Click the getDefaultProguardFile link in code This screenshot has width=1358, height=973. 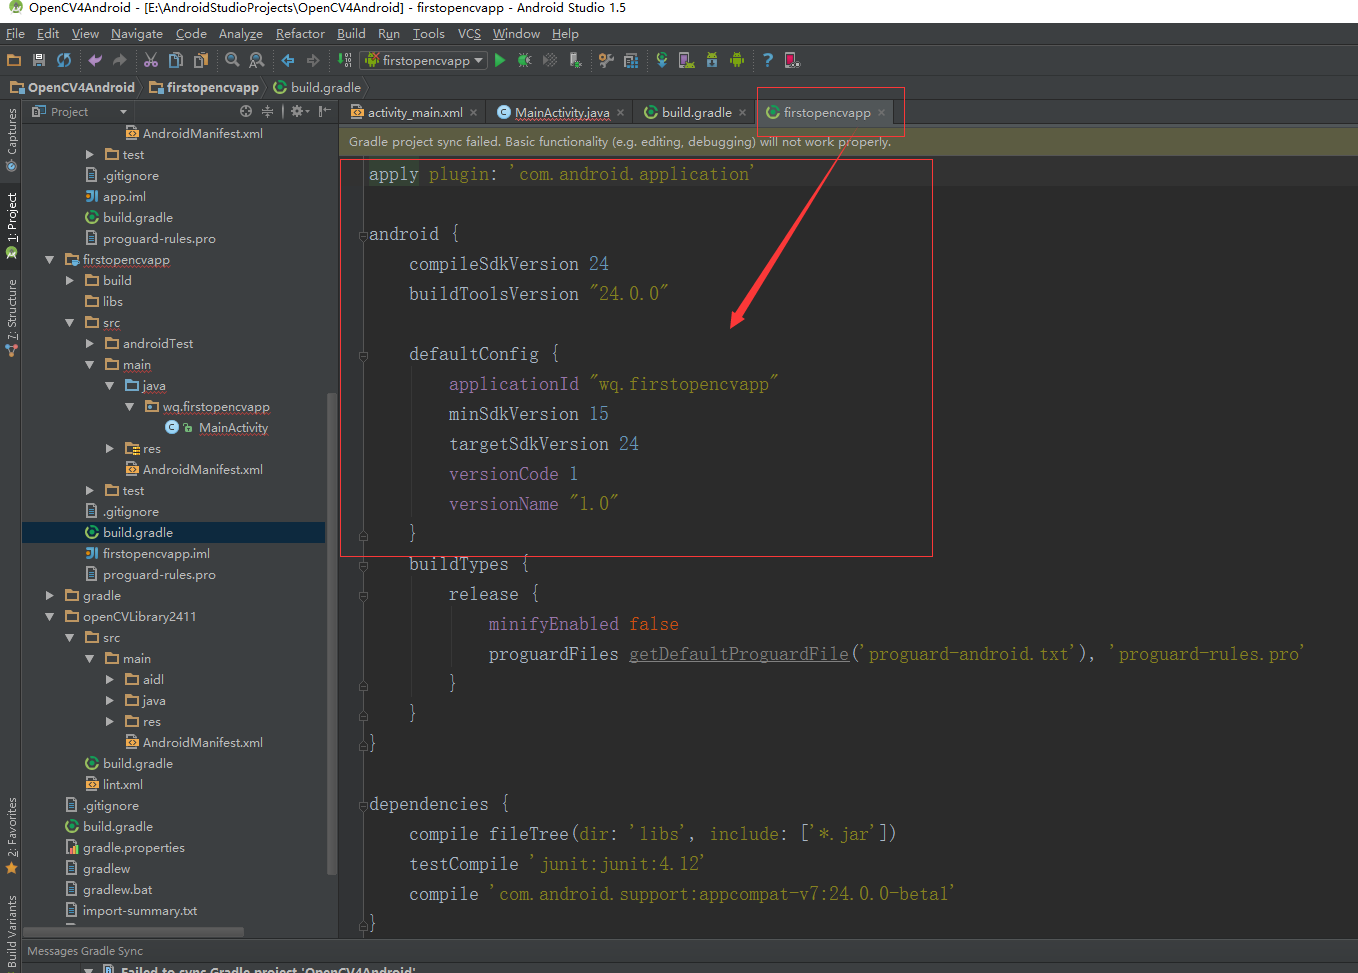tap(739, 654)
